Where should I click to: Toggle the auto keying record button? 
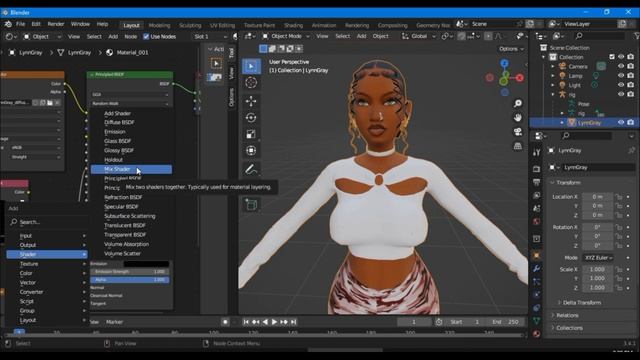(x=225, y=322)
